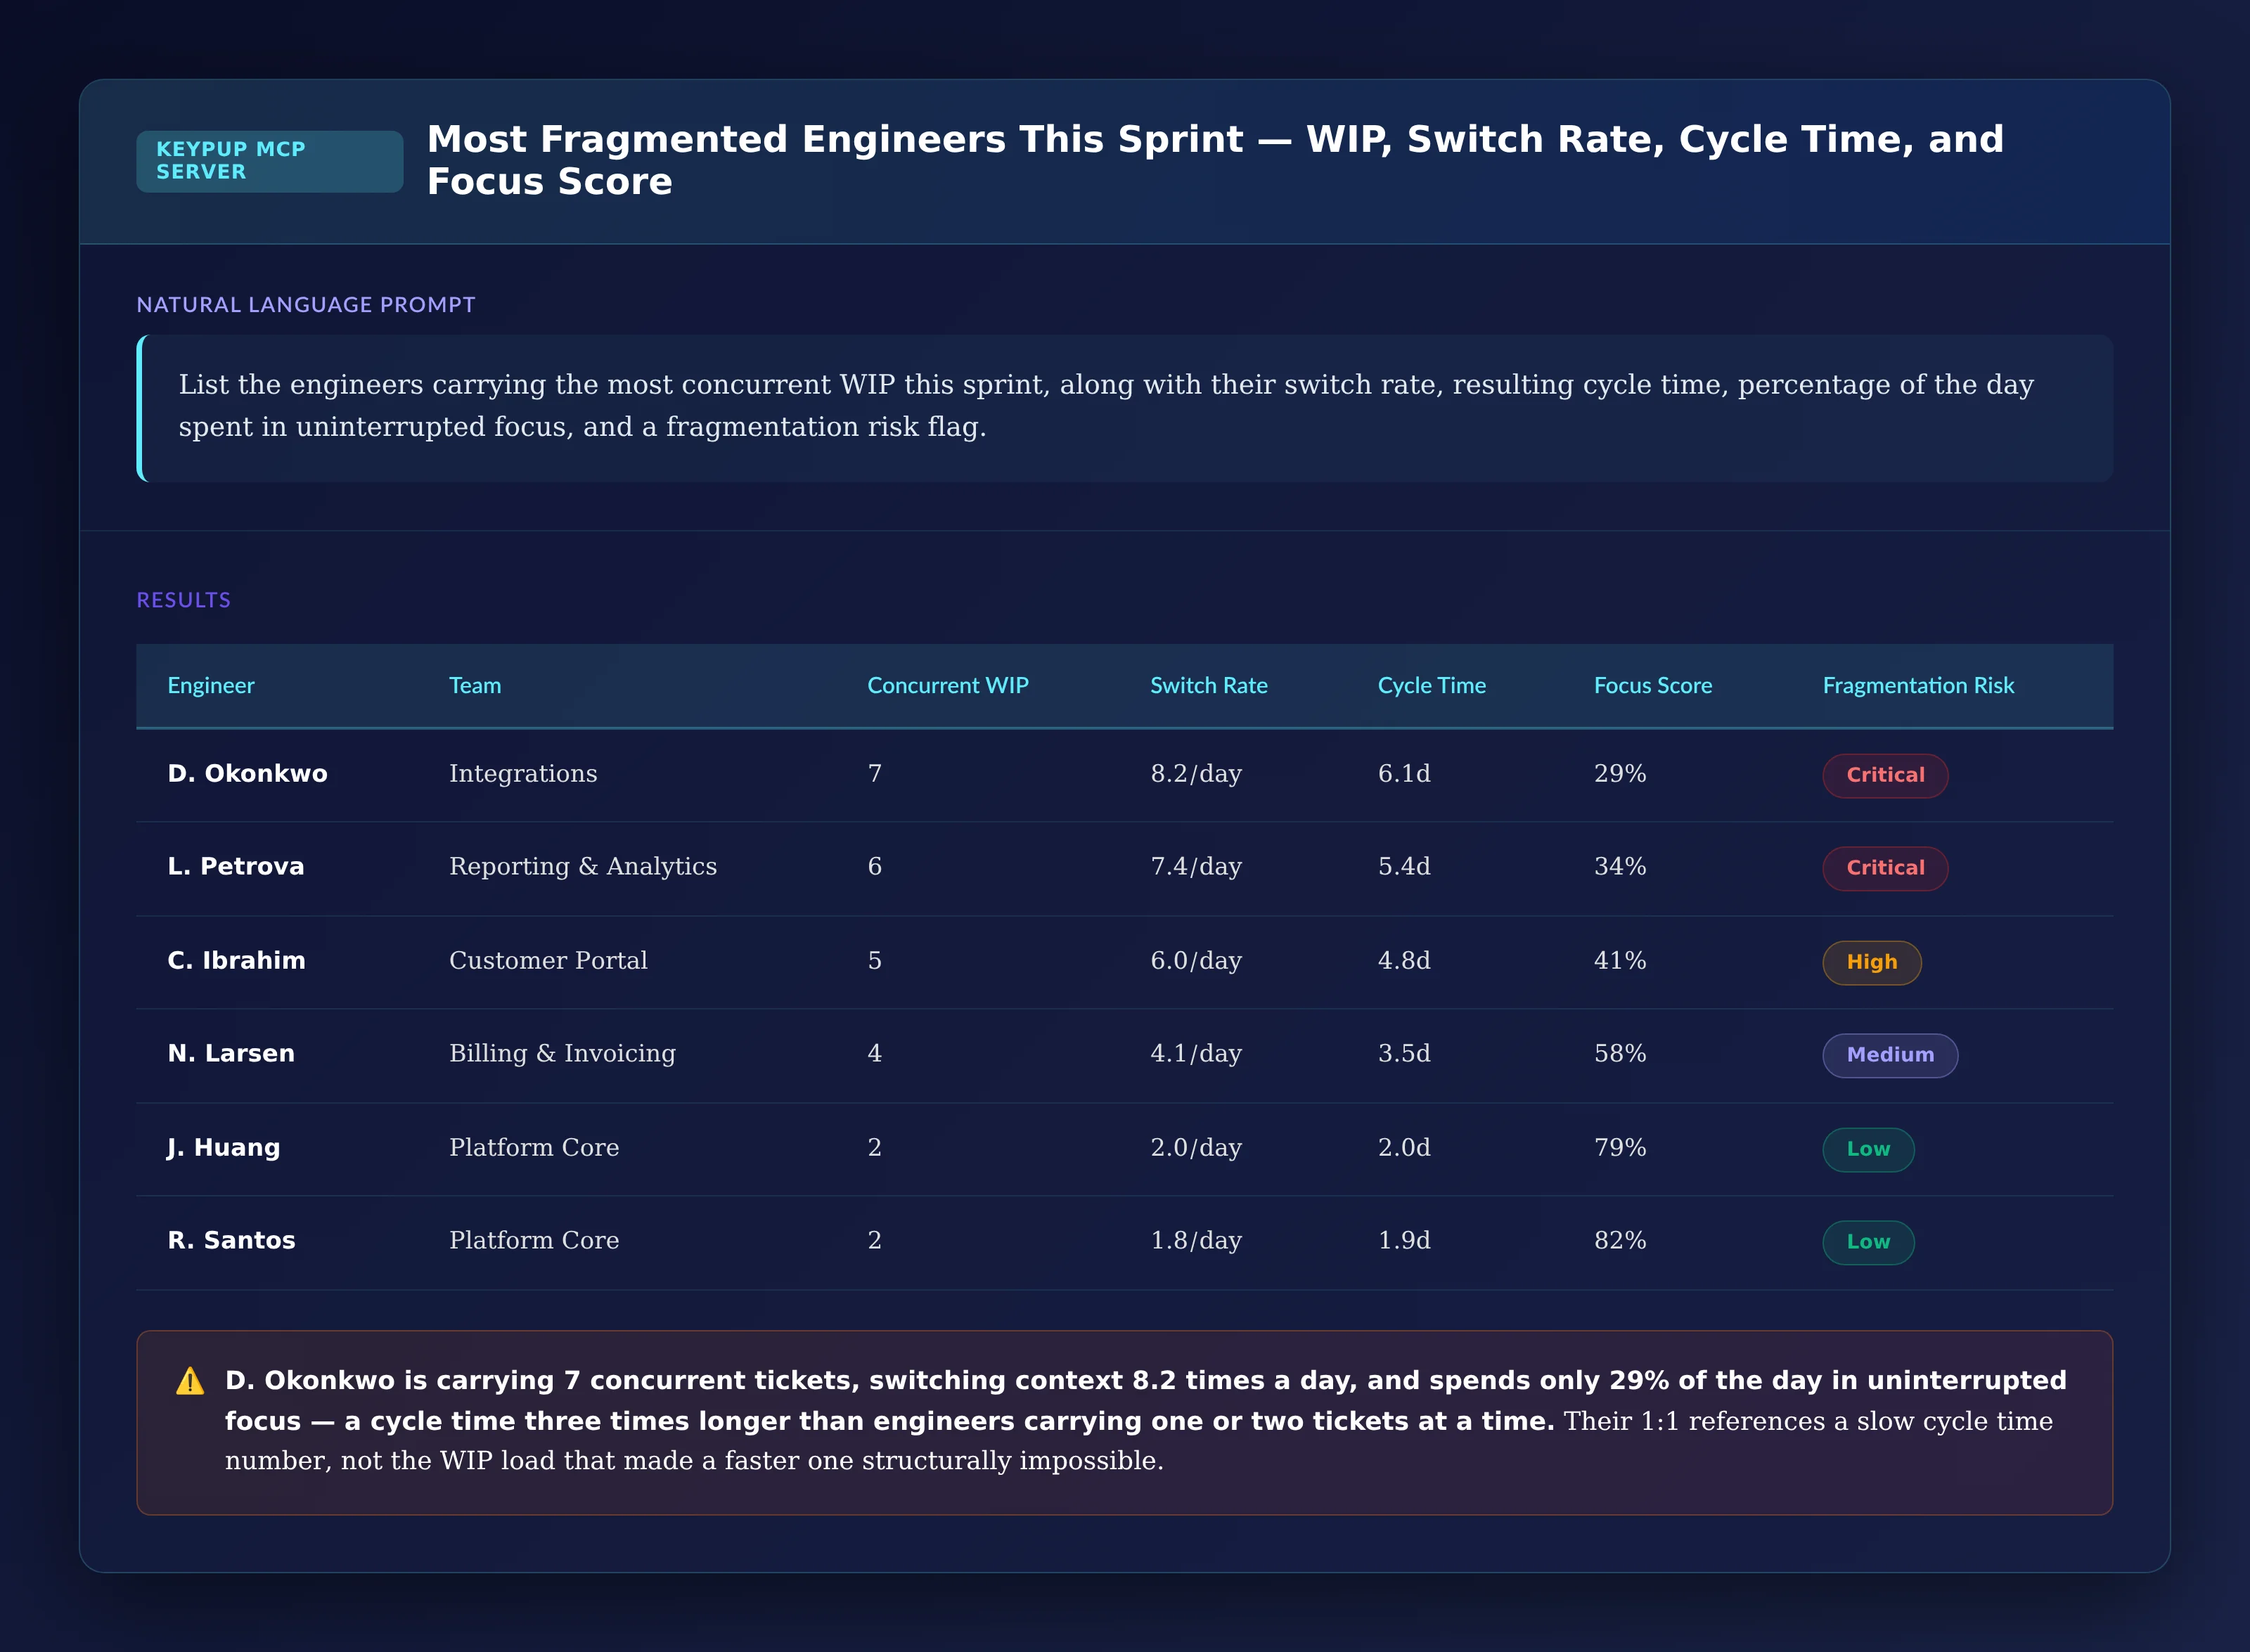Screen dimensions: 2250x1652
Task: Click the 6.1d cycle time value
Action: [1404, 774]
